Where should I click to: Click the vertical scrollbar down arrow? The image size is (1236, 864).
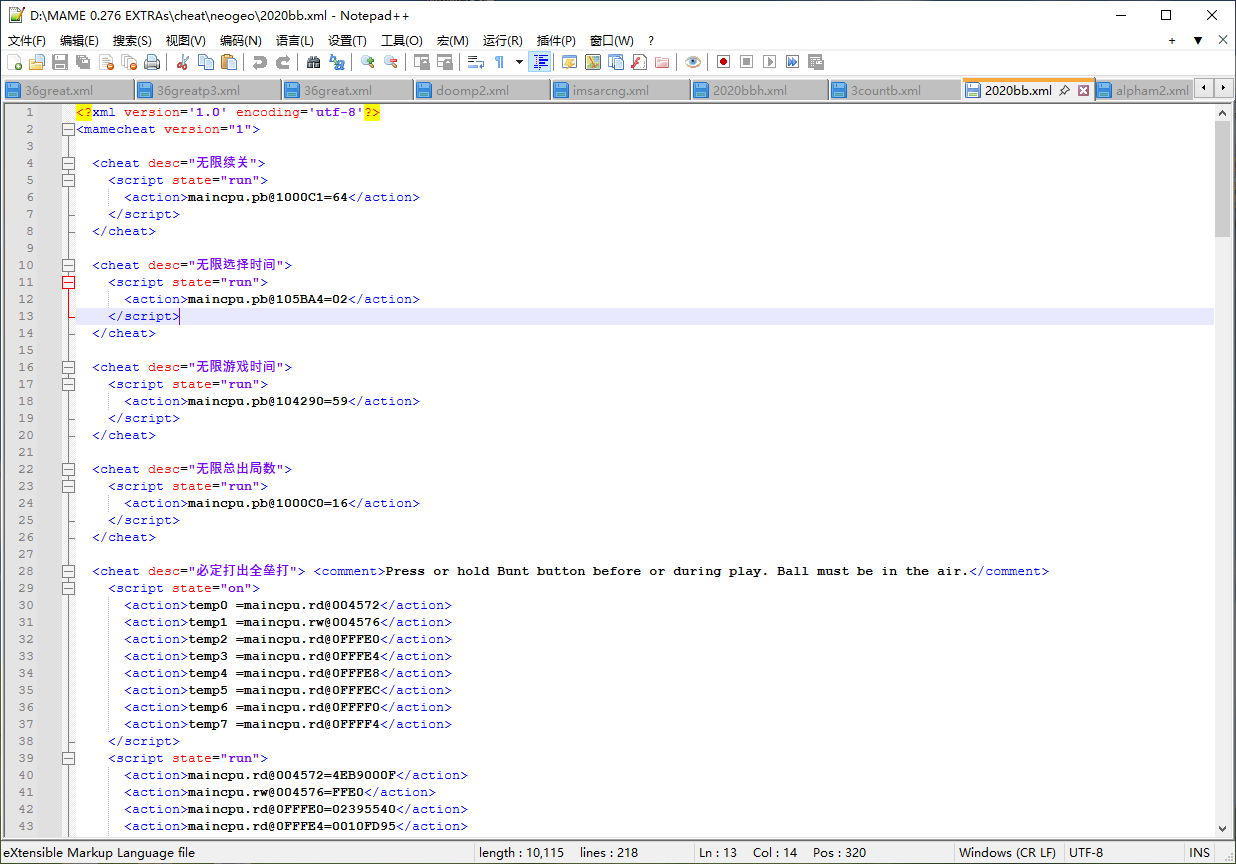[x=1223, y=828]
